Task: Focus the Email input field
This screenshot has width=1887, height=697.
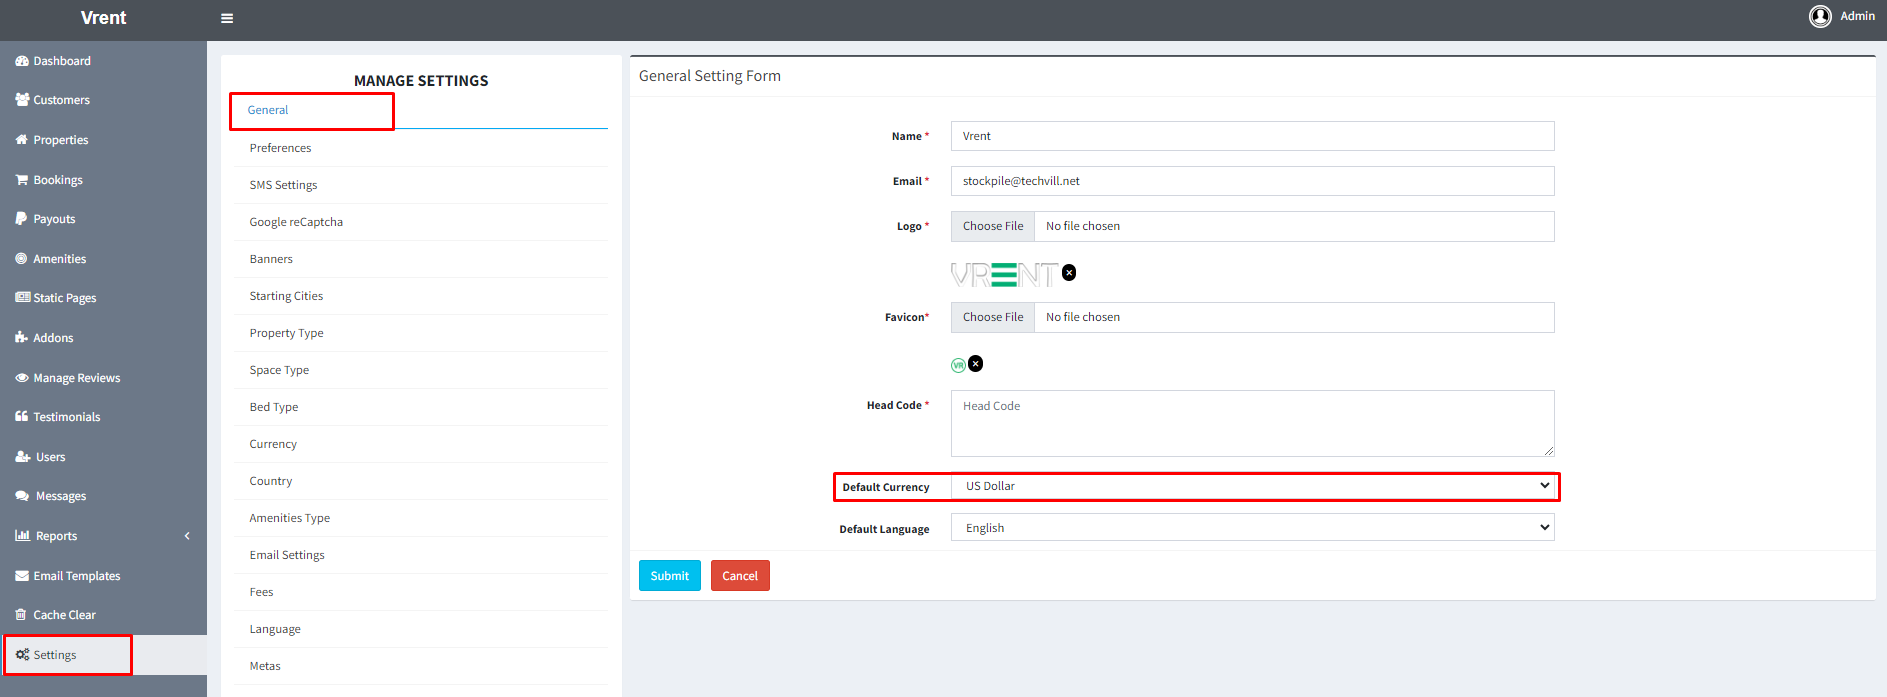Action: click(1252, 181)
